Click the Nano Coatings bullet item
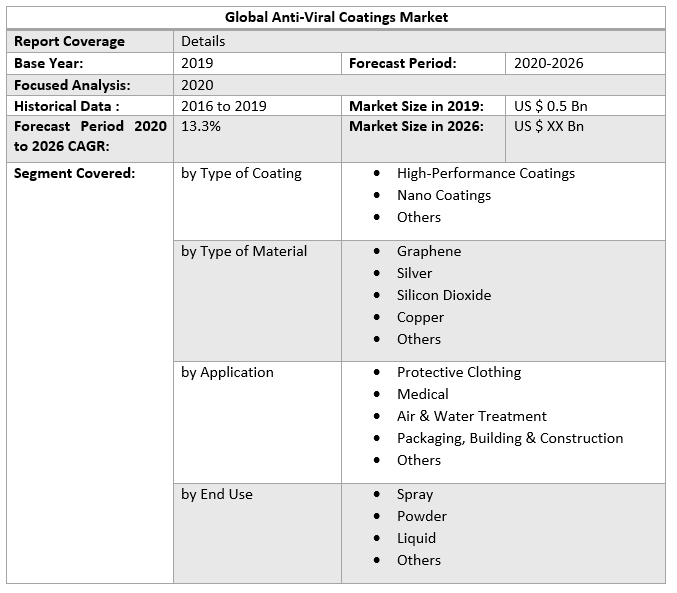Screen dimensions: 677x593 pos(444,195)
